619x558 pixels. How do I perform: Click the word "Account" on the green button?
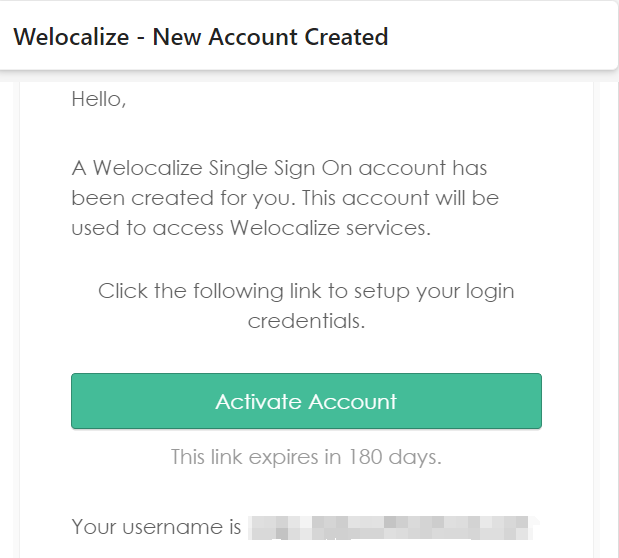click(352, 401)
